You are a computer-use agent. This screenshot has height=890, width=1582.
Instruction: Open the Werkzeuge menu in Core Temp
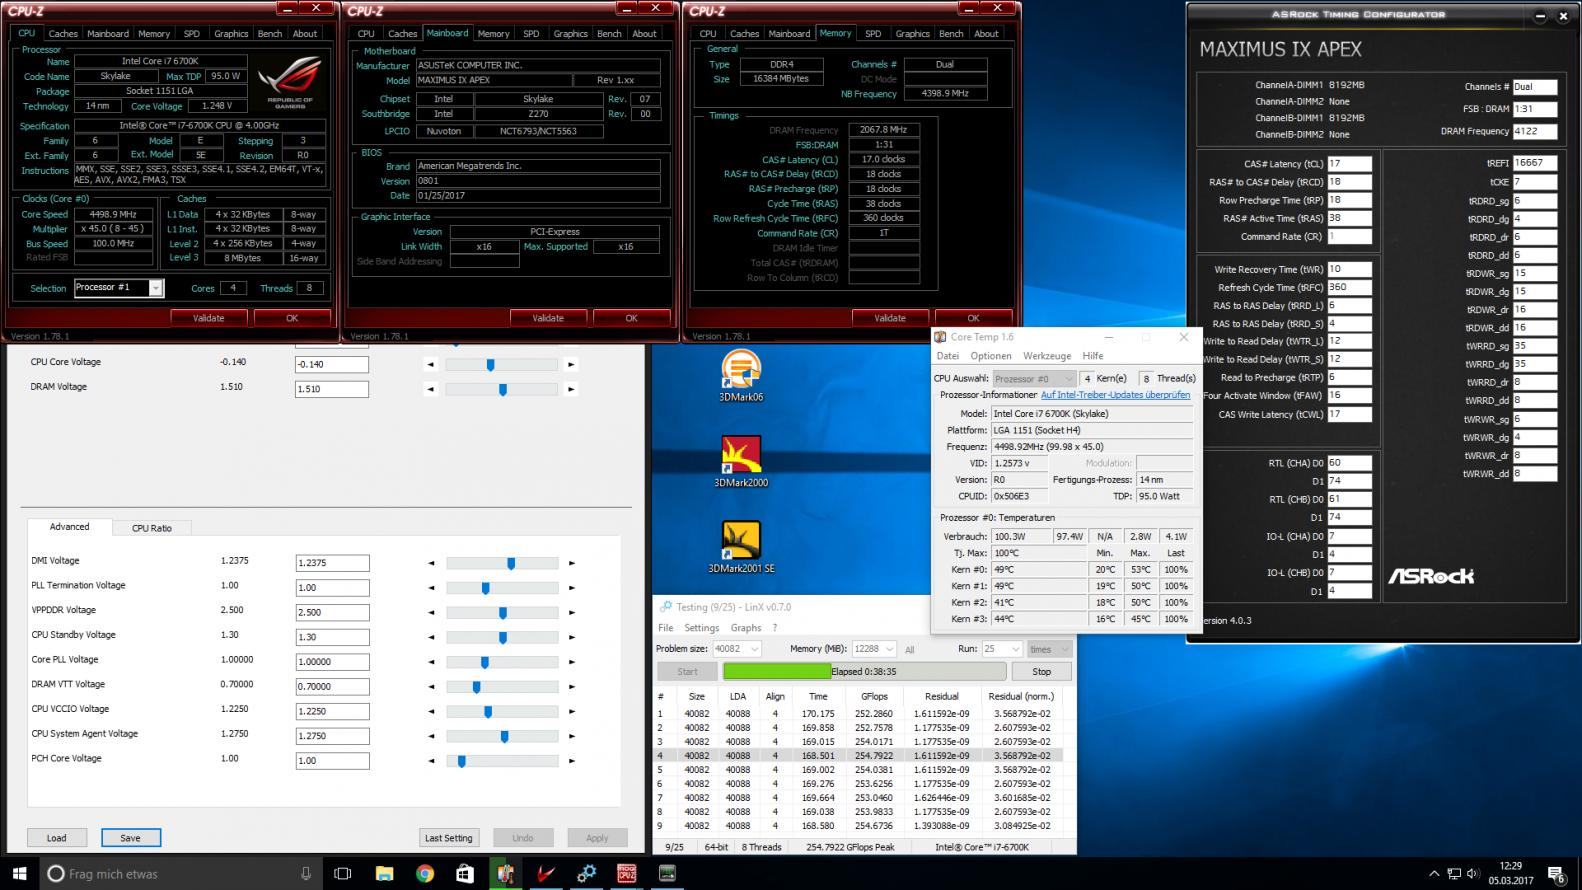(1047, 356)
